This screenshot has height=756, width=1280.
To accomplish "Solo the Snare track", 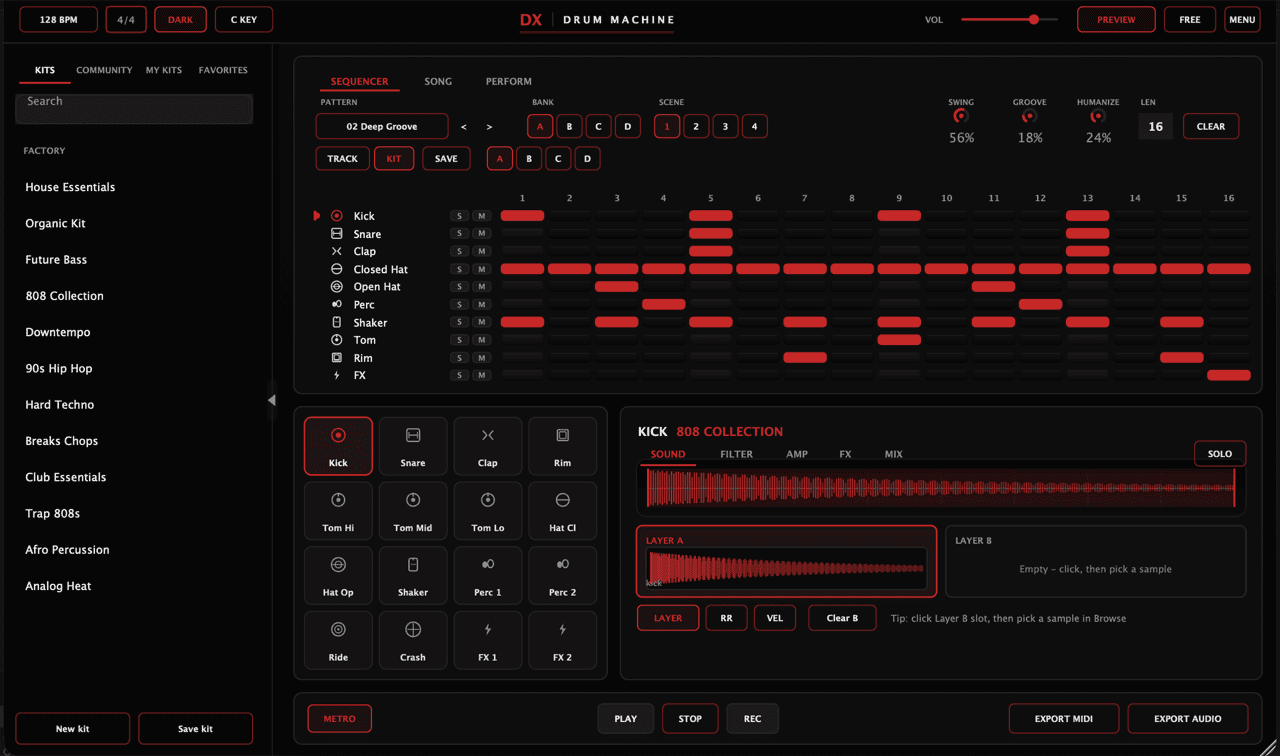I will [x=459, y=234].
